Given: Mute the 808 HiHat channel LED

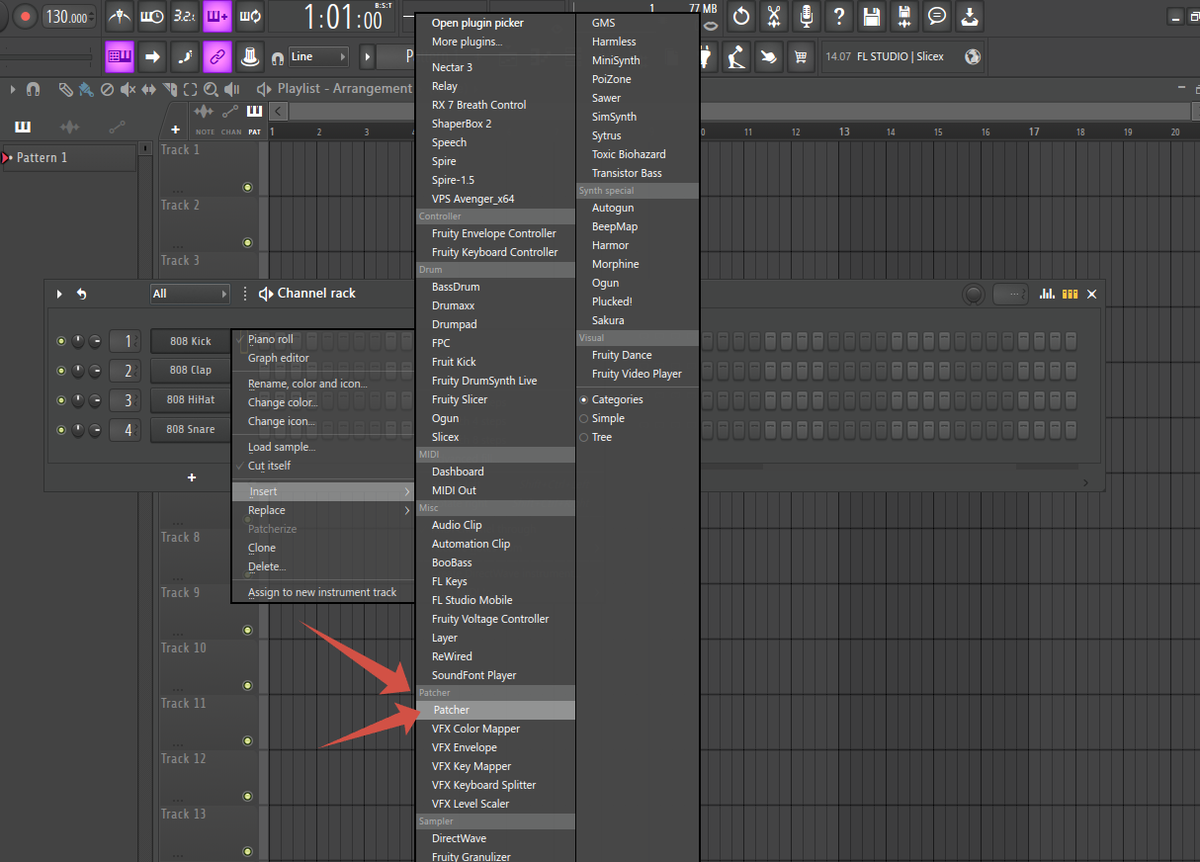Looking at the screenshot, I should pyautogui.click(x=61, y=400).
